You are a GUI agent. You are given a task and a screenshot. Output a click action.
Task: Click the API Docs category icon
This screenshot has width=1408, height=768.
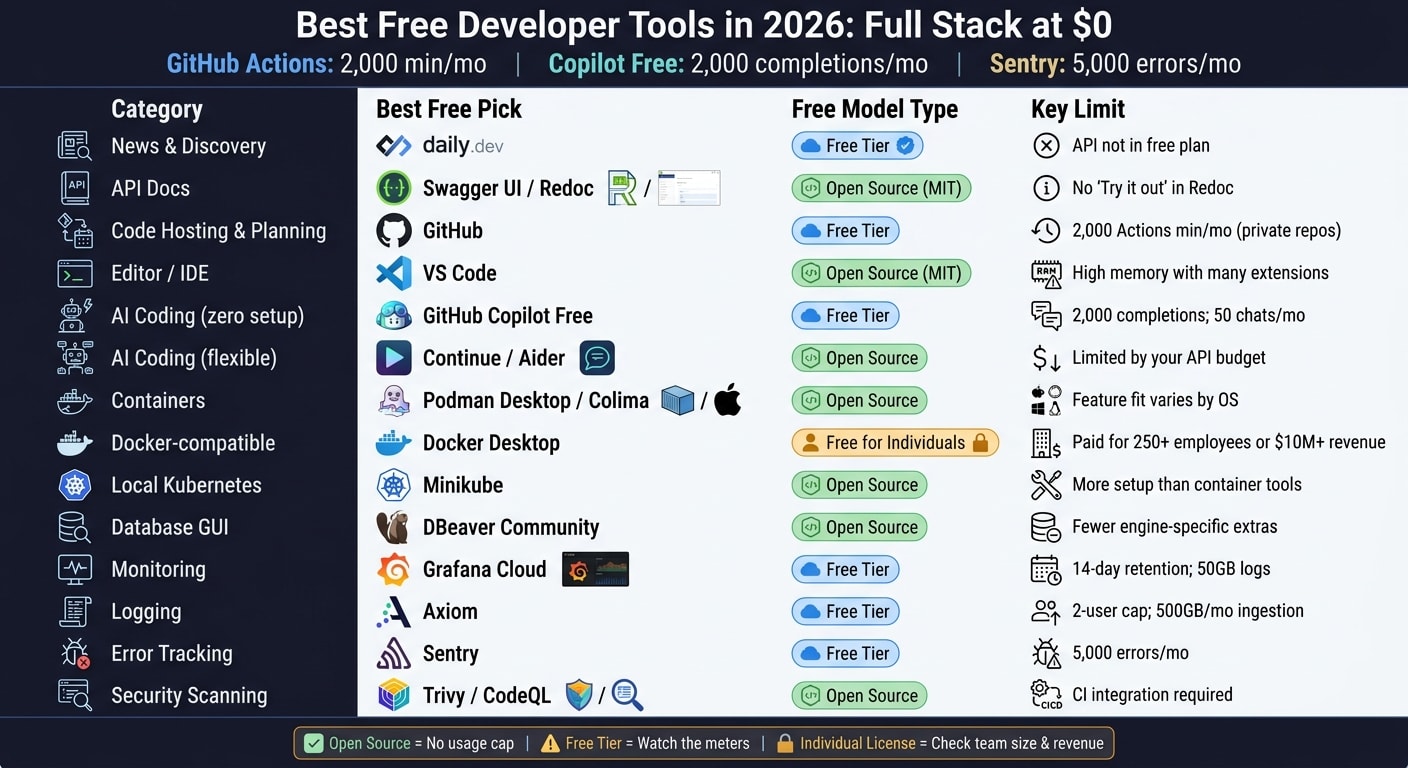75,188
